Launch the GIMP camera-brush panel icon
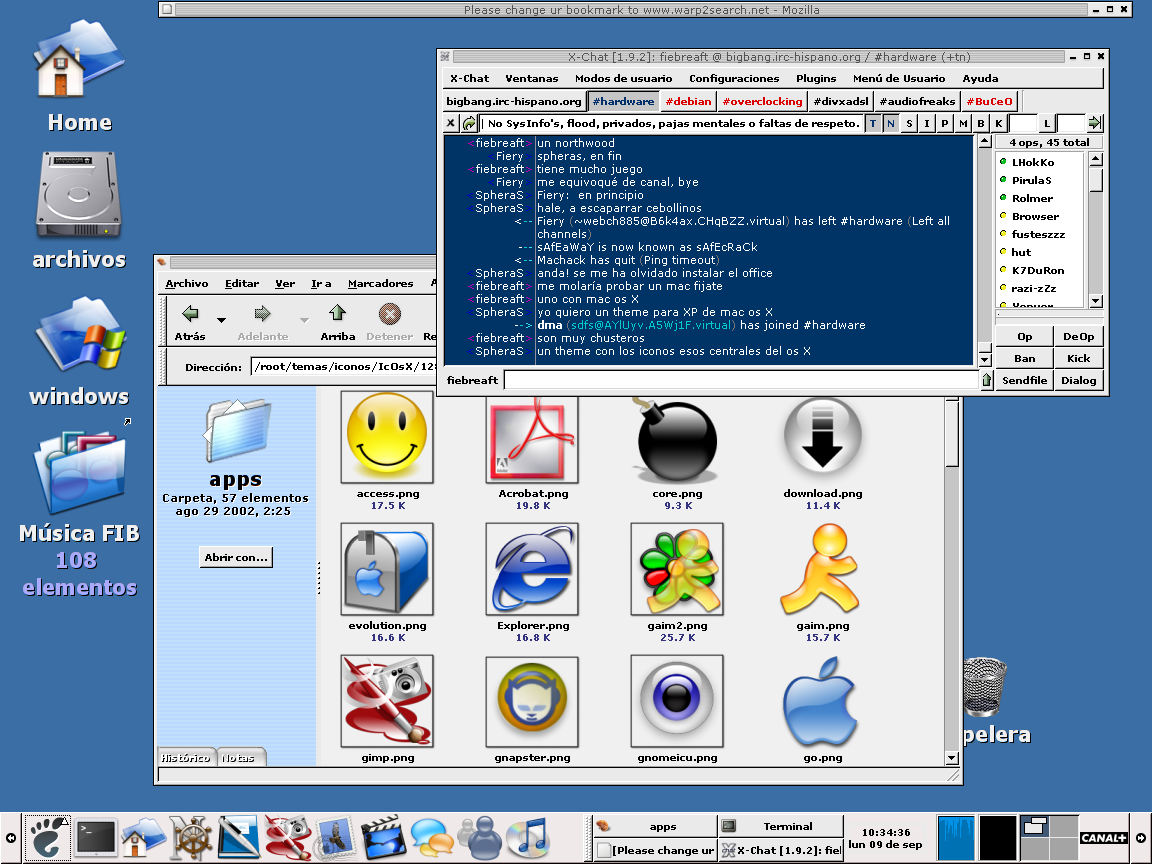 coord(288,838)
